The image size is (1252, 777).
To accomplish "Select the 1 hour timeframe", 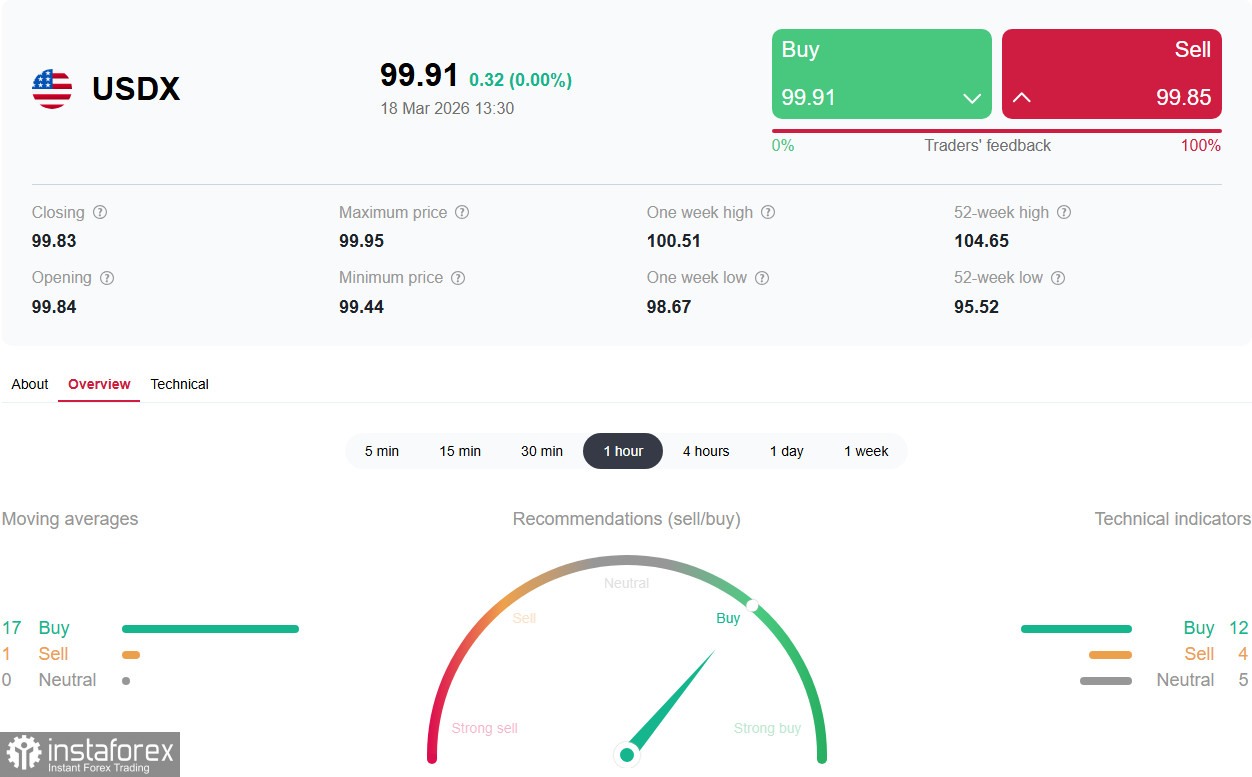I will point(623,451).
